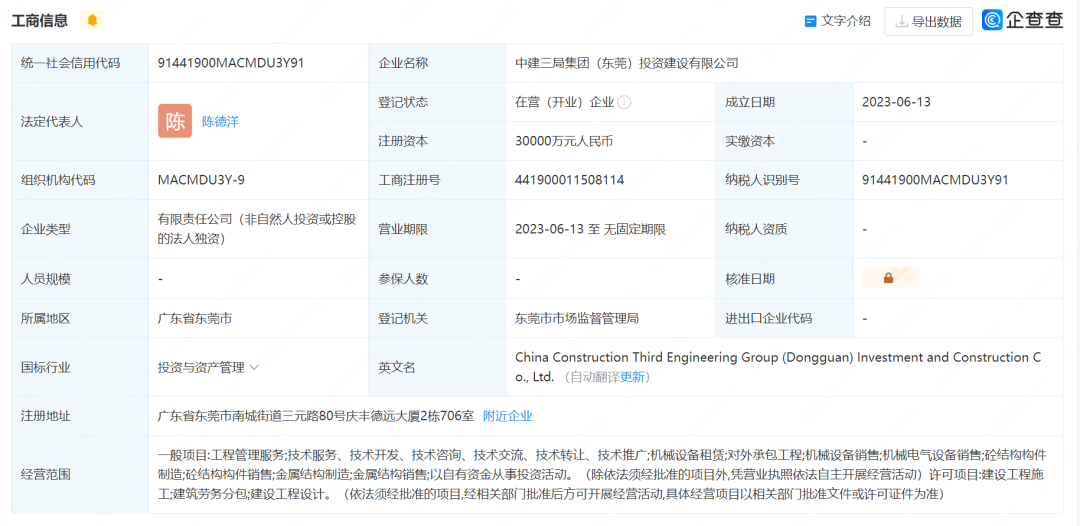The width and height of the screenshot is (1080, 526).
Task: Click the 统一社会信用代码 label cell
Action: point(80,63)
